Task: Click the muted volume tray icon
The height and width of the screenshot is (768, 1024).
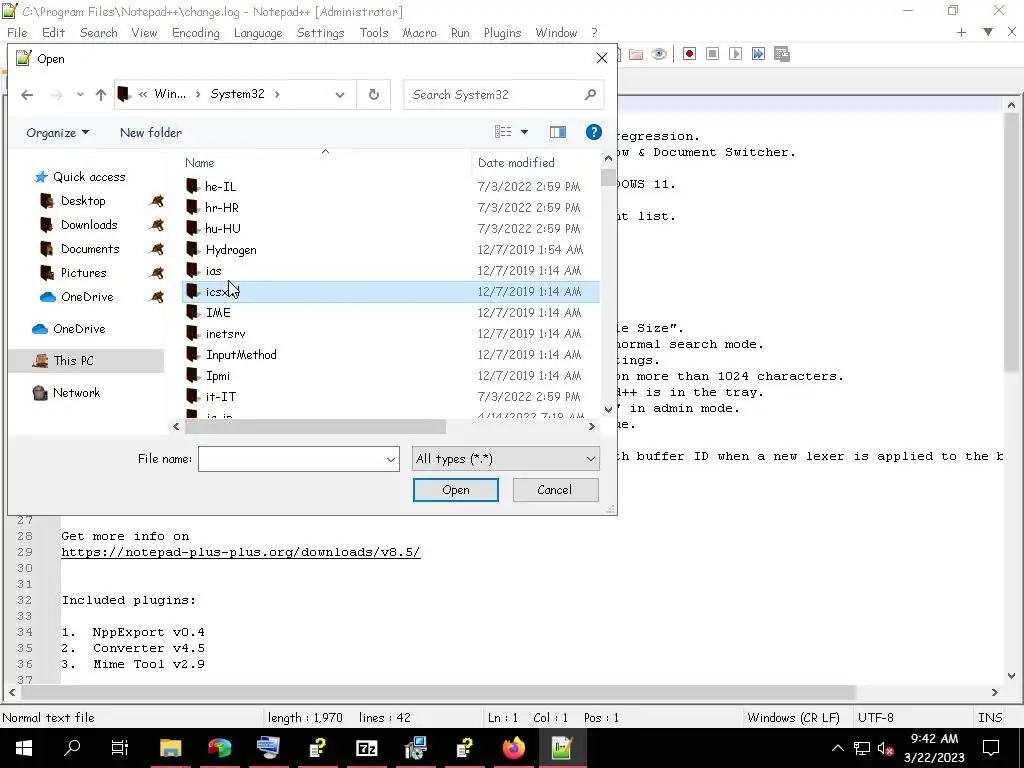Action: (x=886, y=748)
